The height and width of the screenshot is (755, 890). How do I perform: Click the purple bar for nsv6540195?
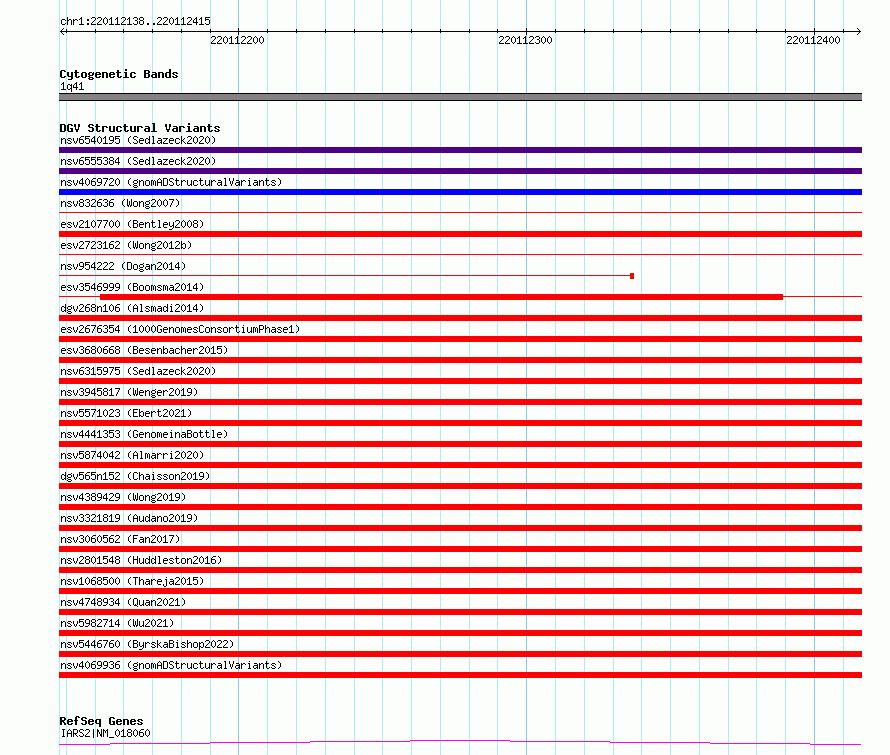(x=460, y=150)
